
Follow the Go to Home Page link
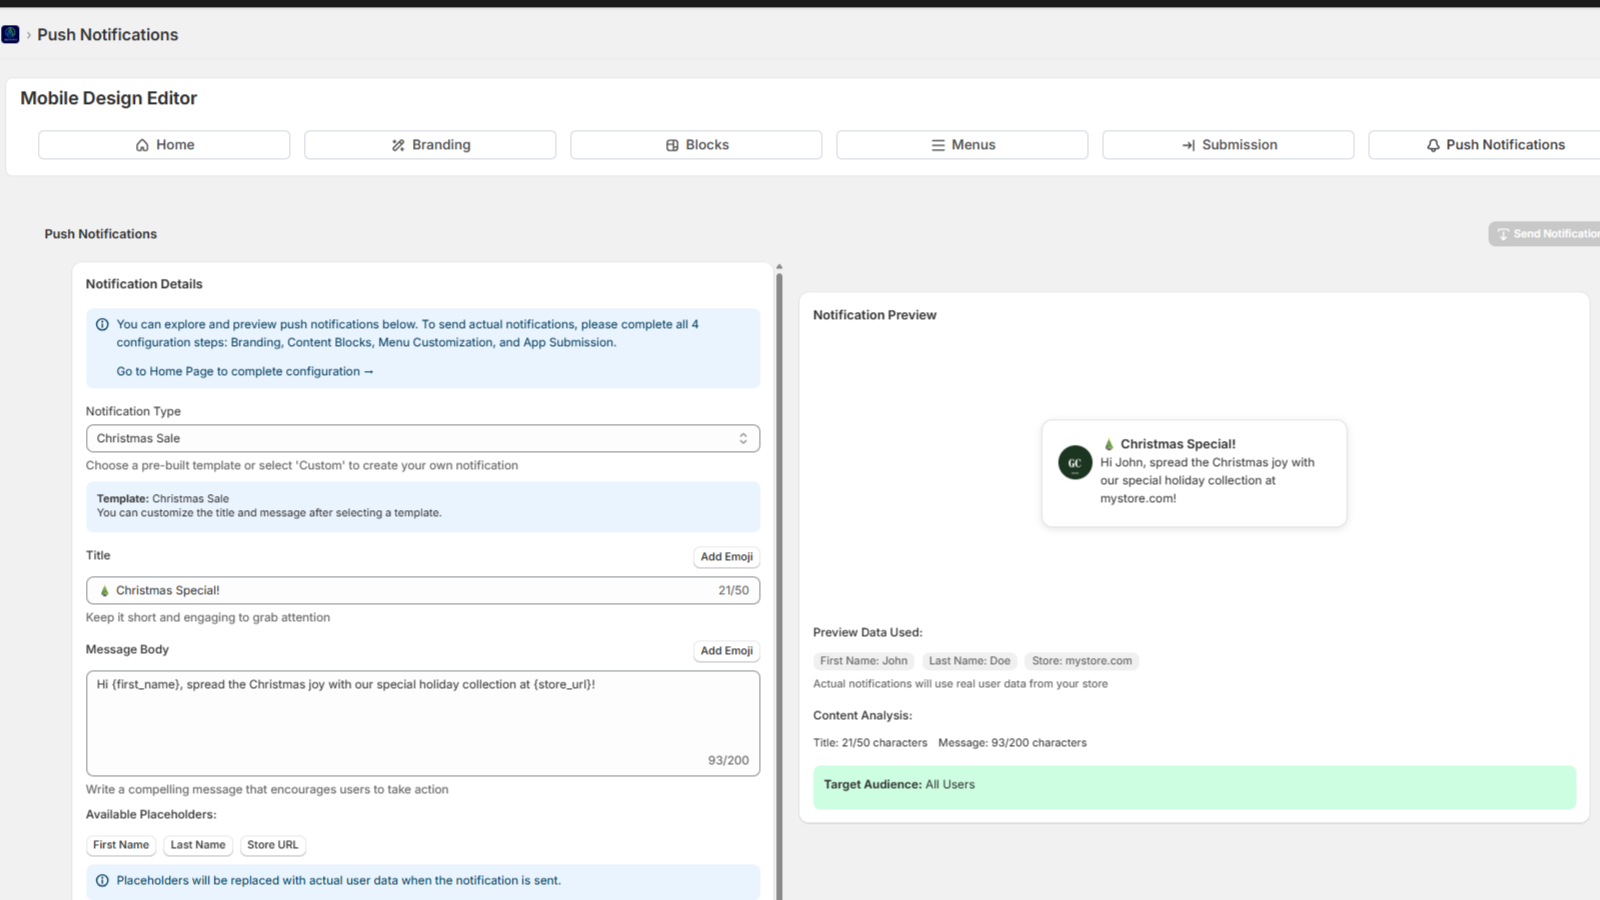click(245, 371)
